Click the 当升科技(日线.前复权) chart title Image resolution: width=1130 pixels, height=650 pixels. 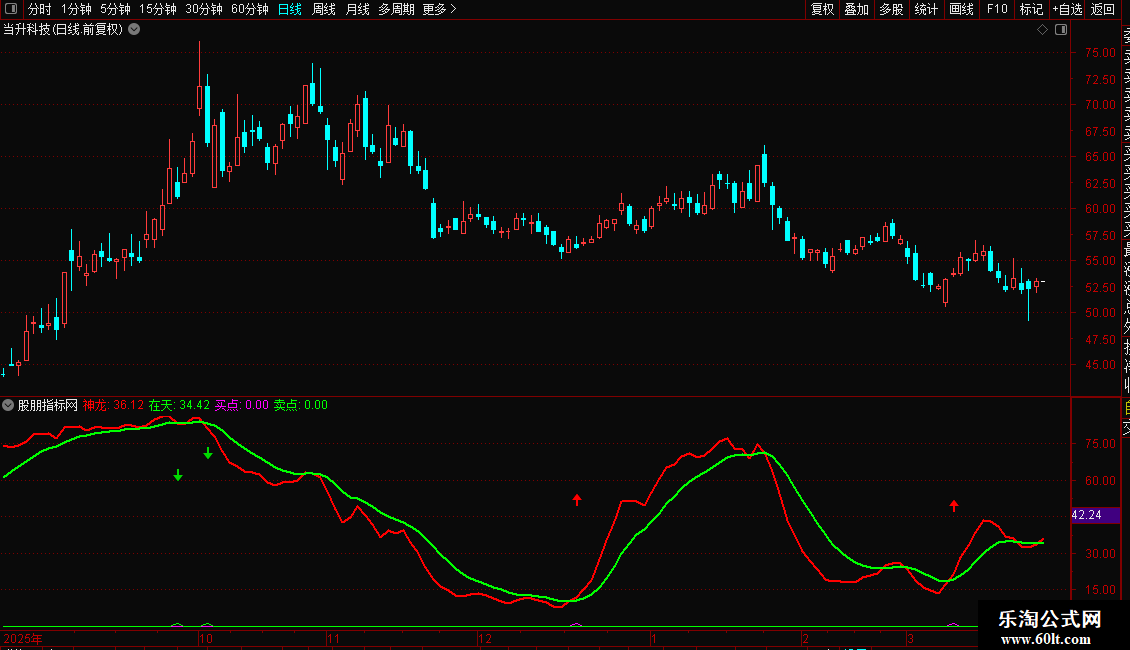click(x=63, y=30)
